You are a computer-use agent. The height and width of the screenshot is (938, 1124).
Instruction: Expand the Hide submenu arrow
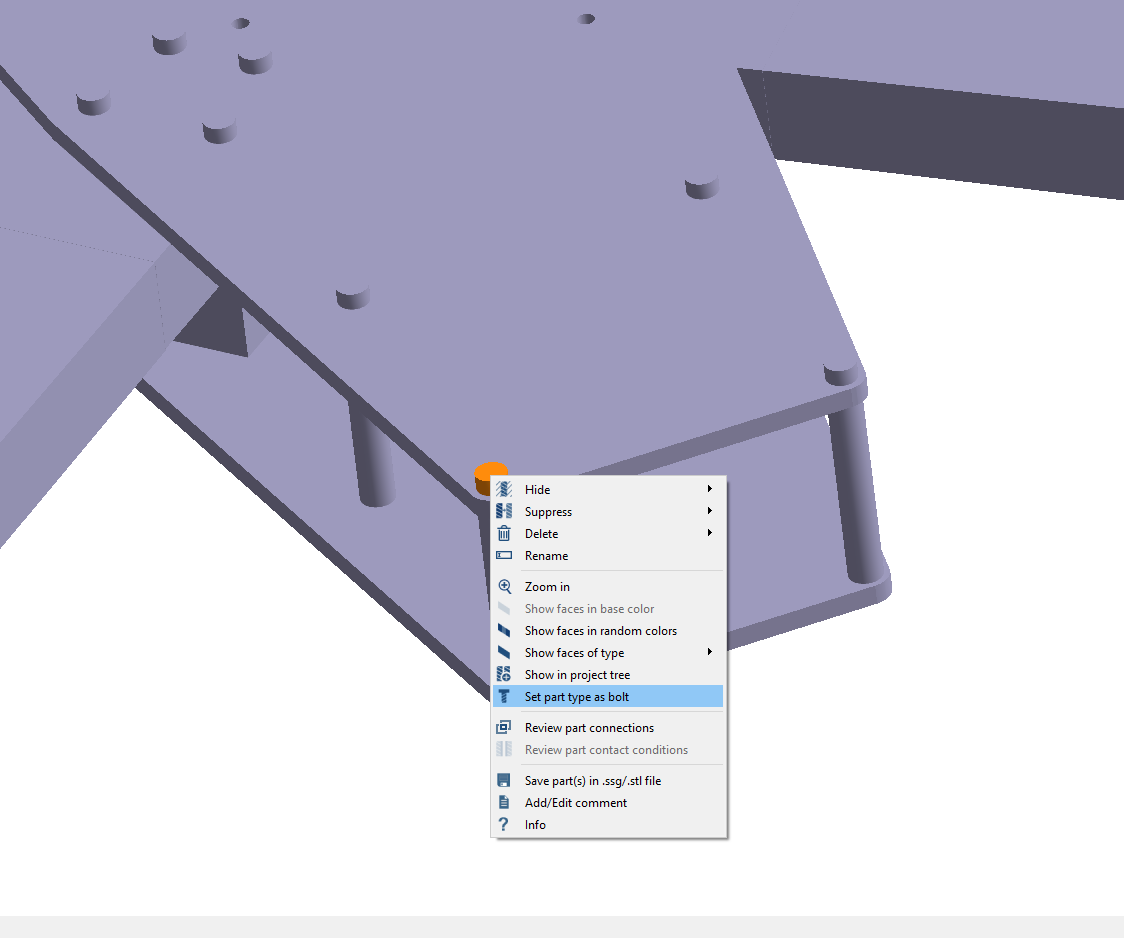(x=709, y=490)
